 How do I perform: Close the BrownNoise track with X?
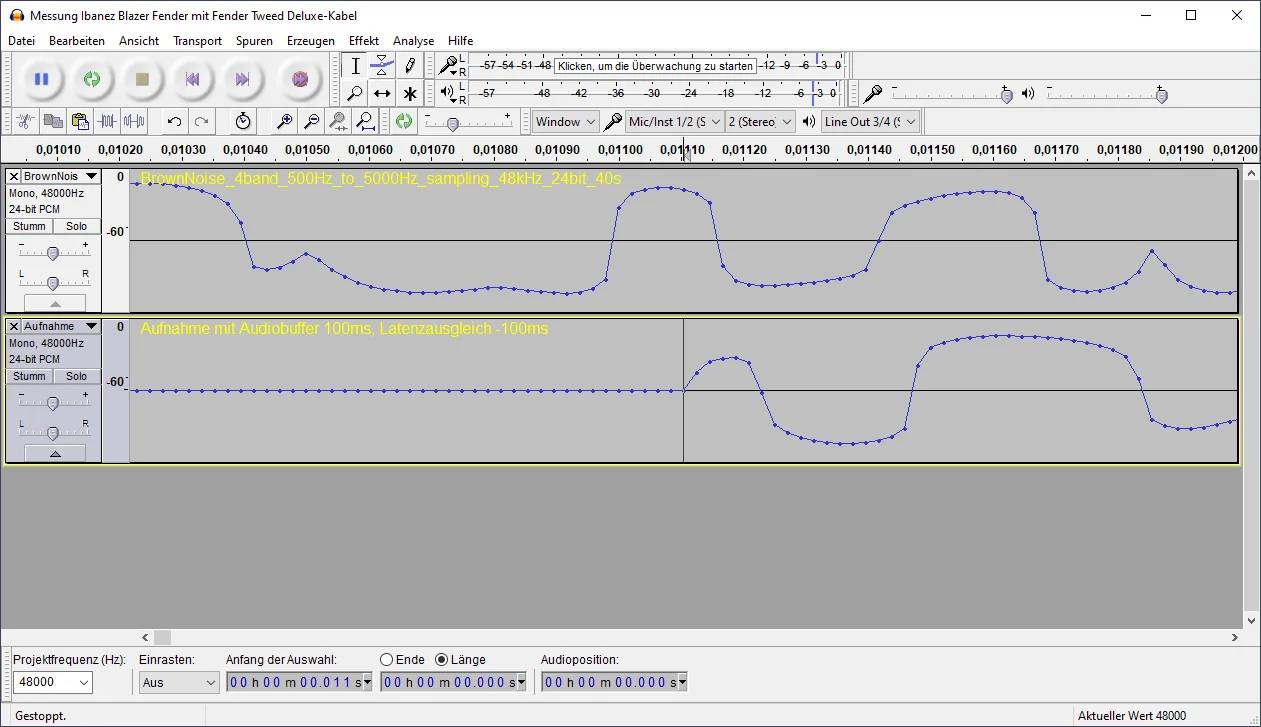point(13,176)
